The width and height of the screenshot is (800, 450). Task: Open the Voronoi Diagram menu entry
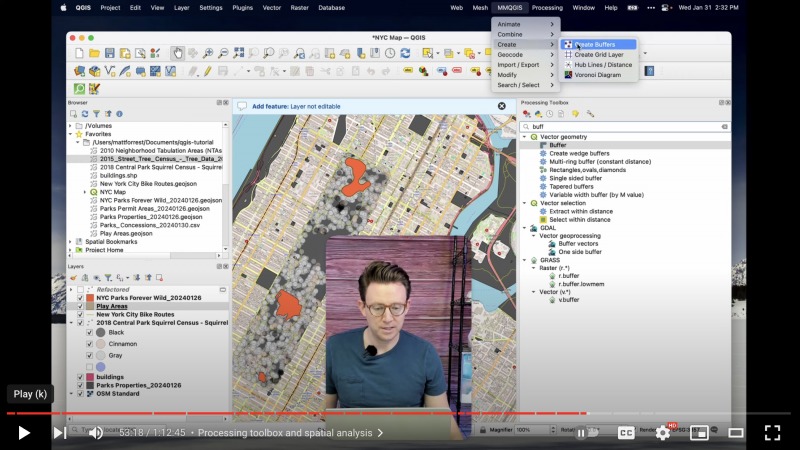597,74
